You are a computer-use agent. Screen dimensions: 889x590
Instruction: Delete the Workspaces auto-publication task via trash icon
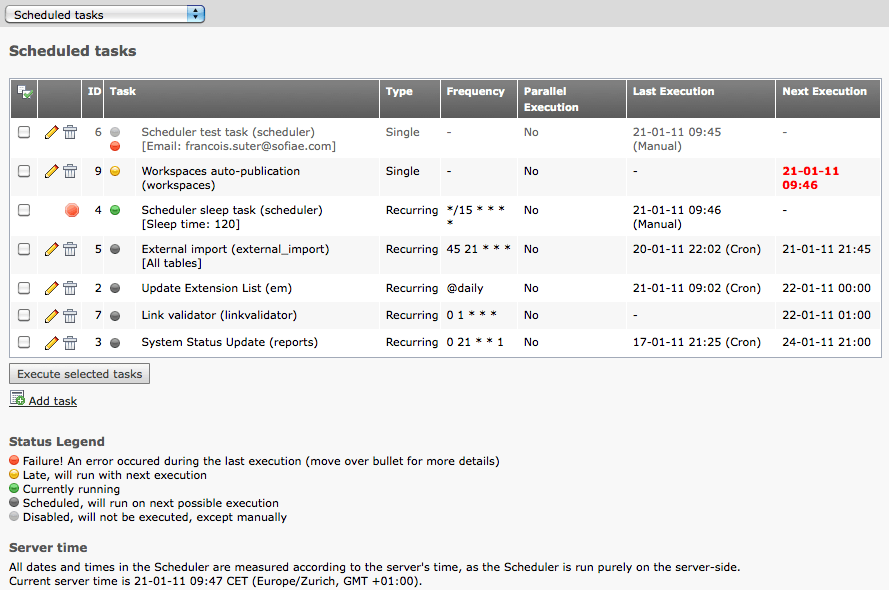tap(70, 171)
